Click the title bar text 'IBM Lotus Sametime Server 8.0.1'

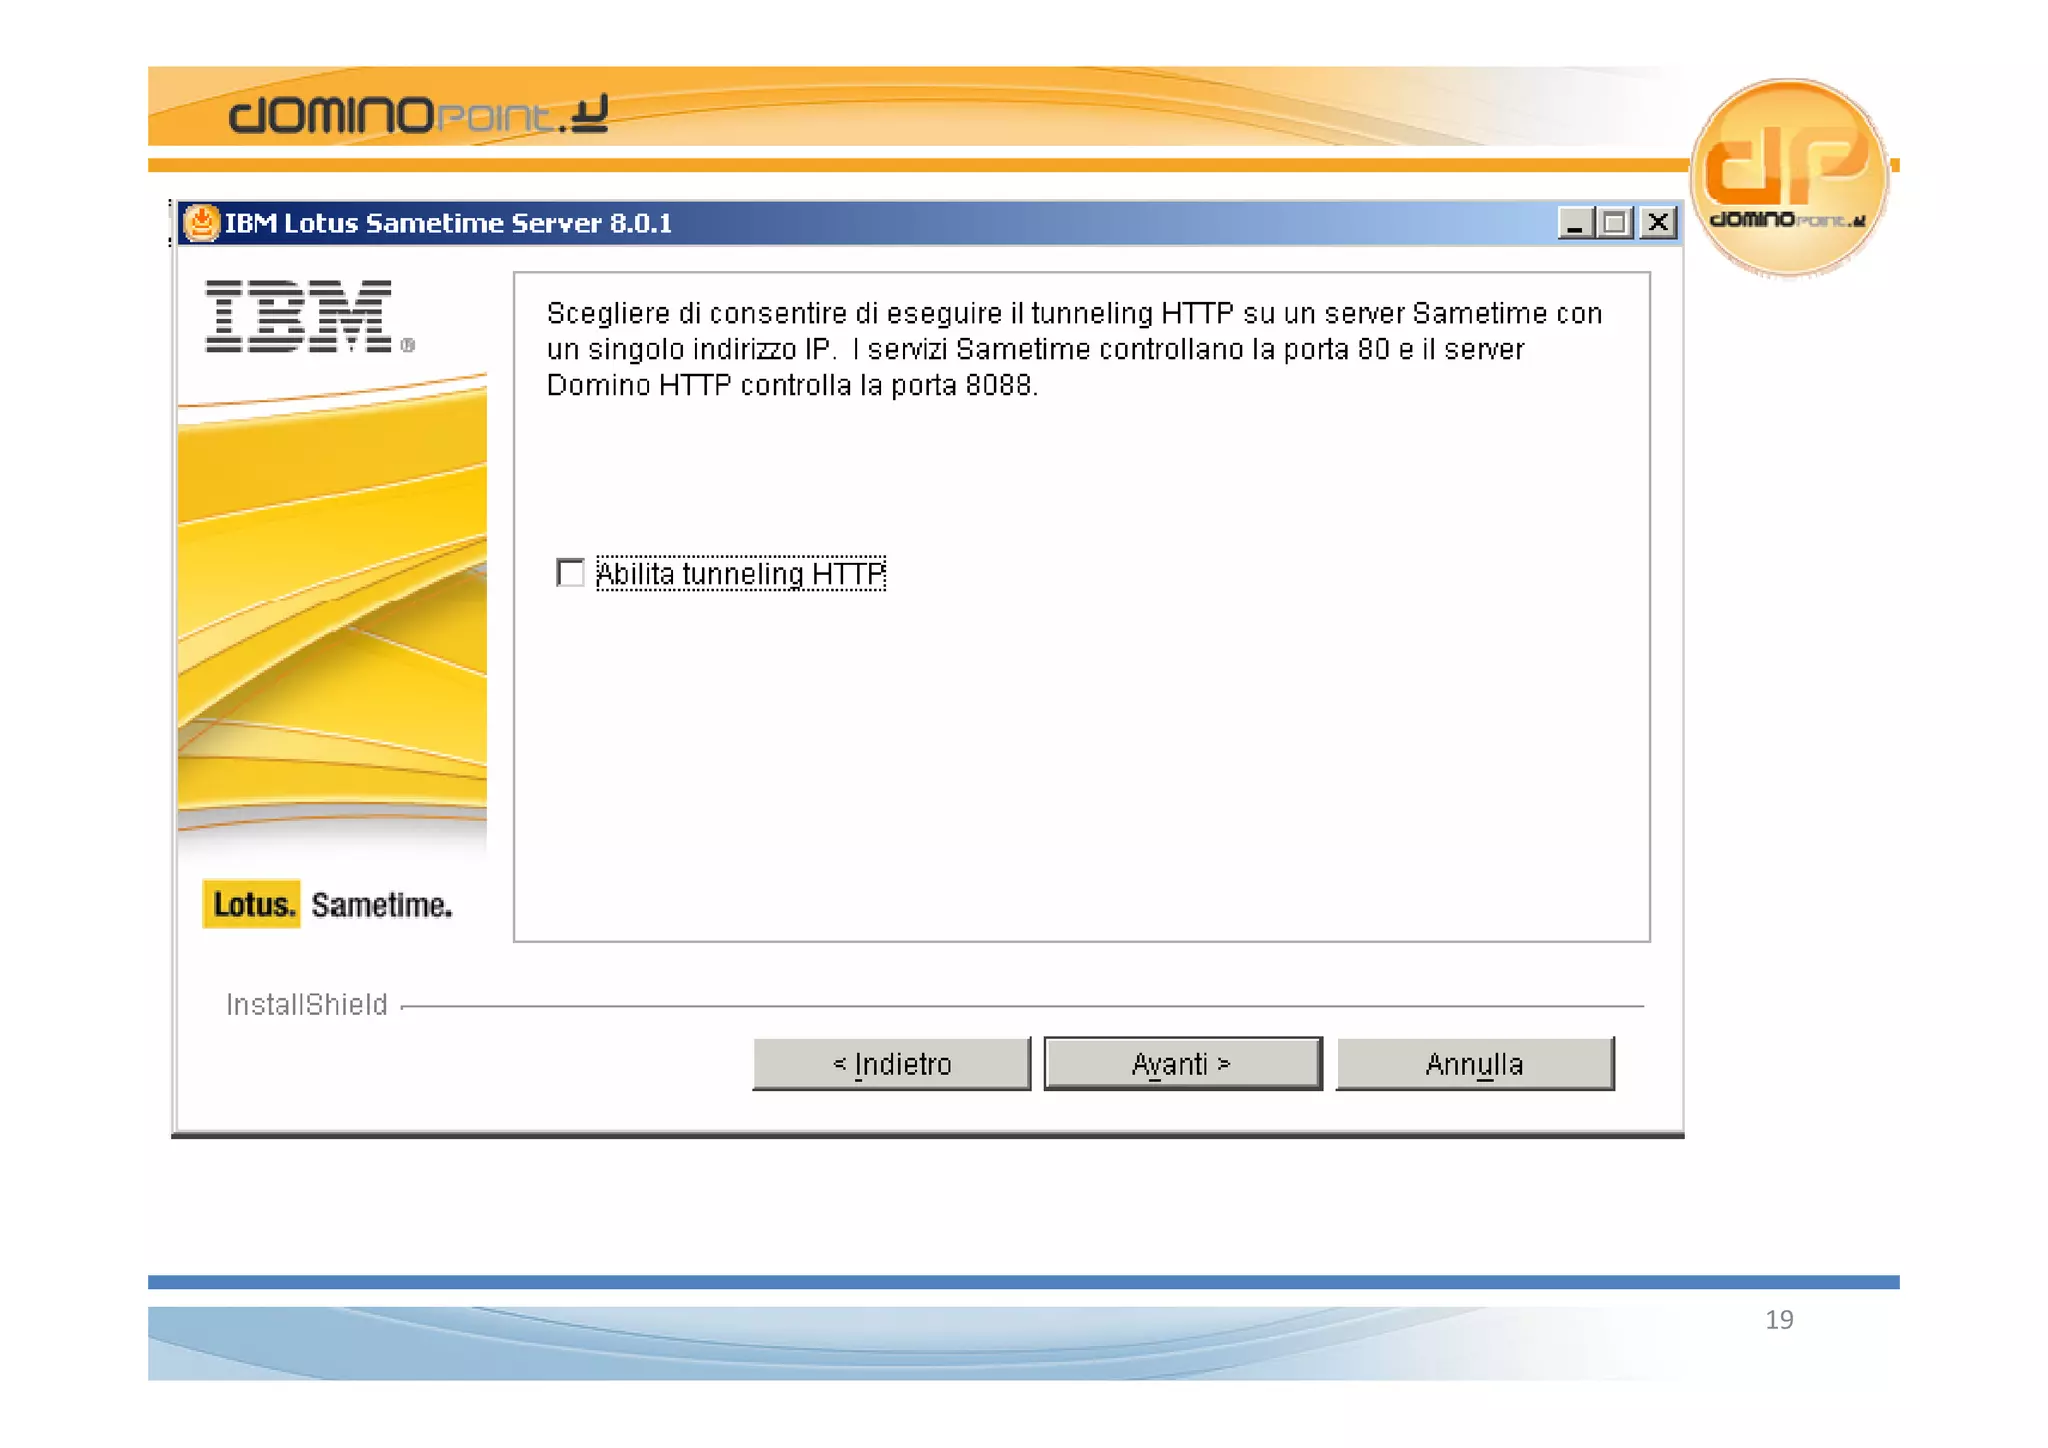coord(448,222)
